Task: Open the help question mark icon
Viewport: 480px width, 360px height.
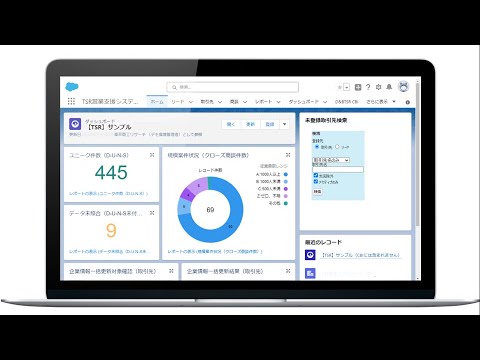Action: 368,87
